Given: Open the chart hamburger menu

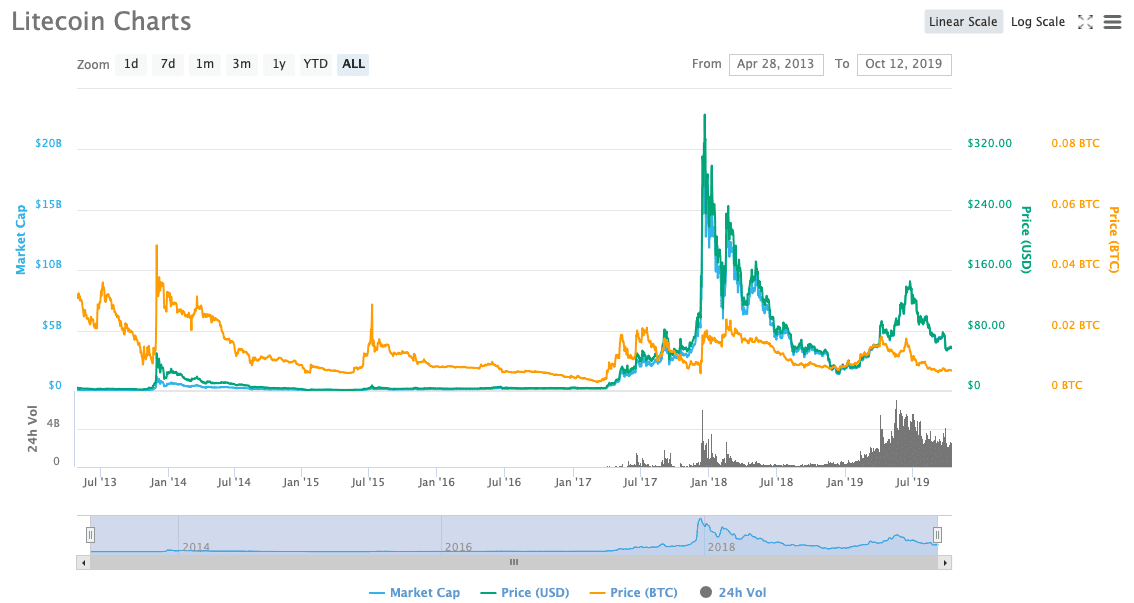Looking at the screenshot, I should tap(1112, 22).
